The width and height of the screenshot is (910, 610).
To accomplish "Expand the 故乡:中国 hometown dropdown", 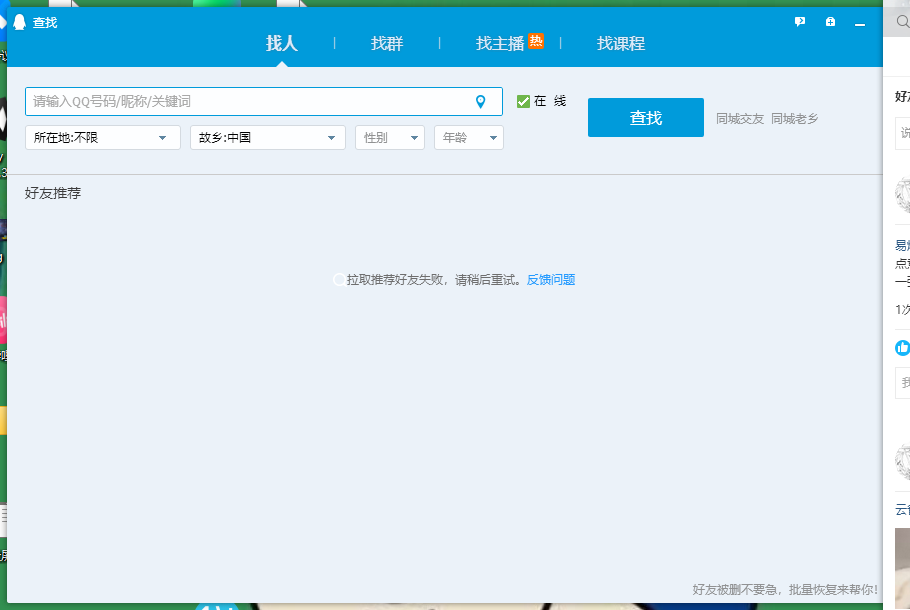I will (268, 138).
